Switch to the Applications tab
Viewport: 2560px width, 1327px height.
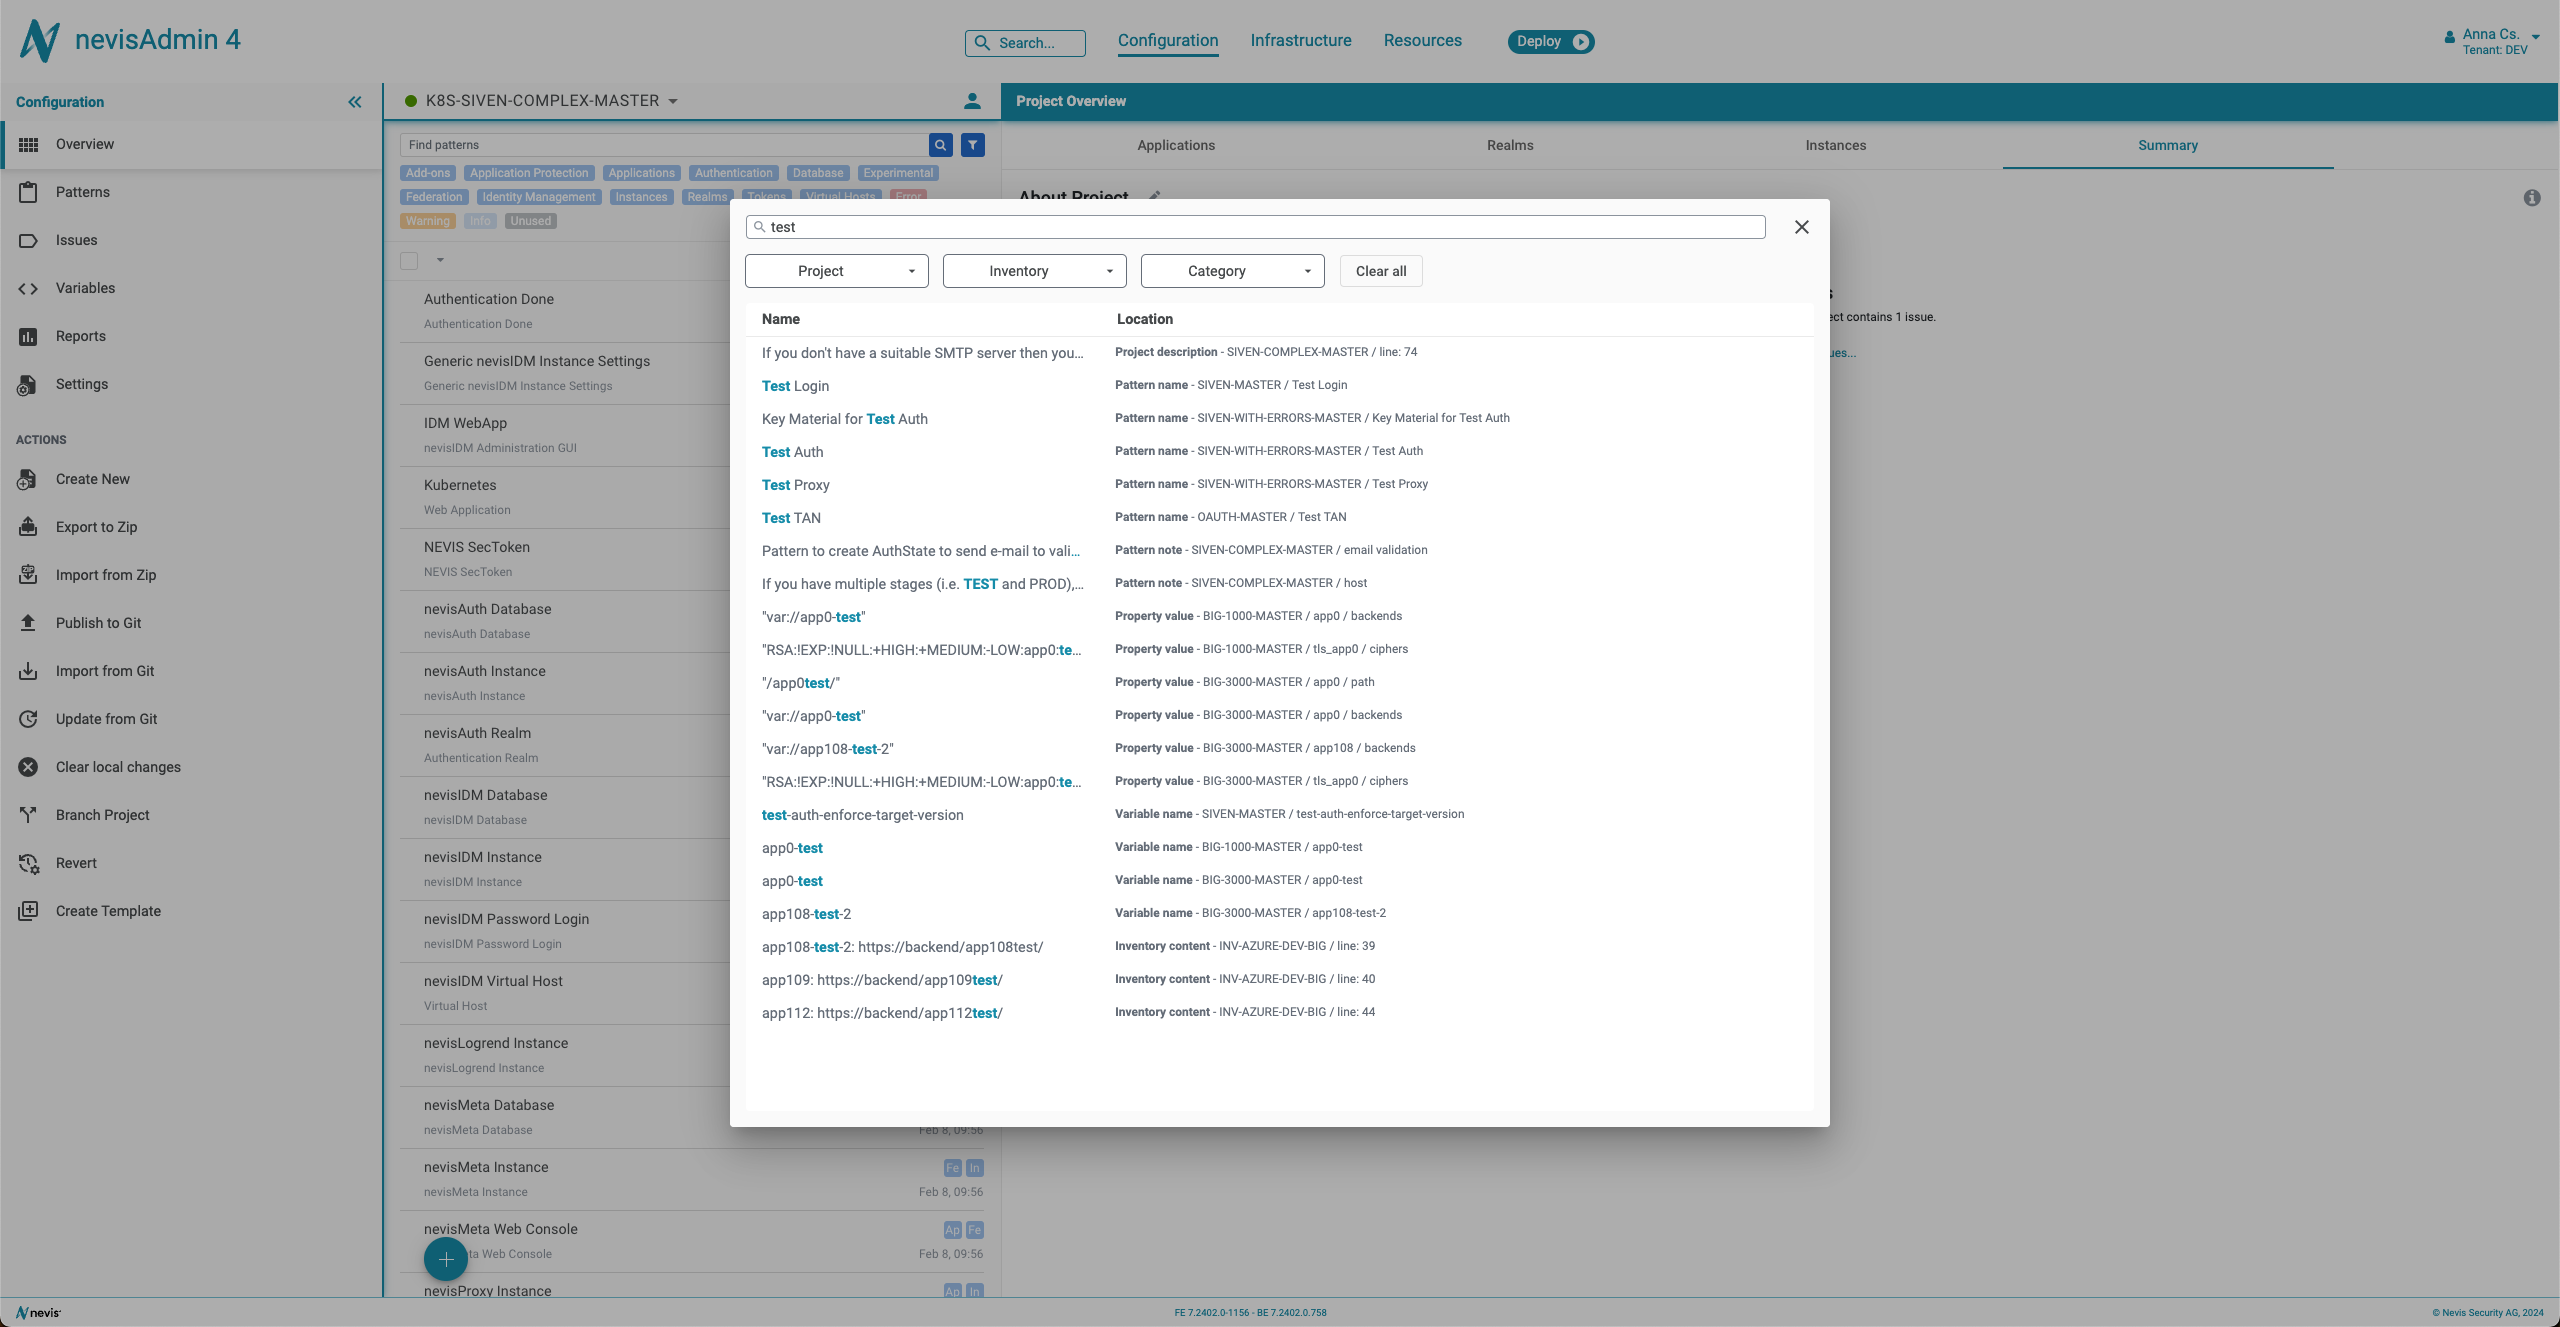click(x=1176, y=145)
